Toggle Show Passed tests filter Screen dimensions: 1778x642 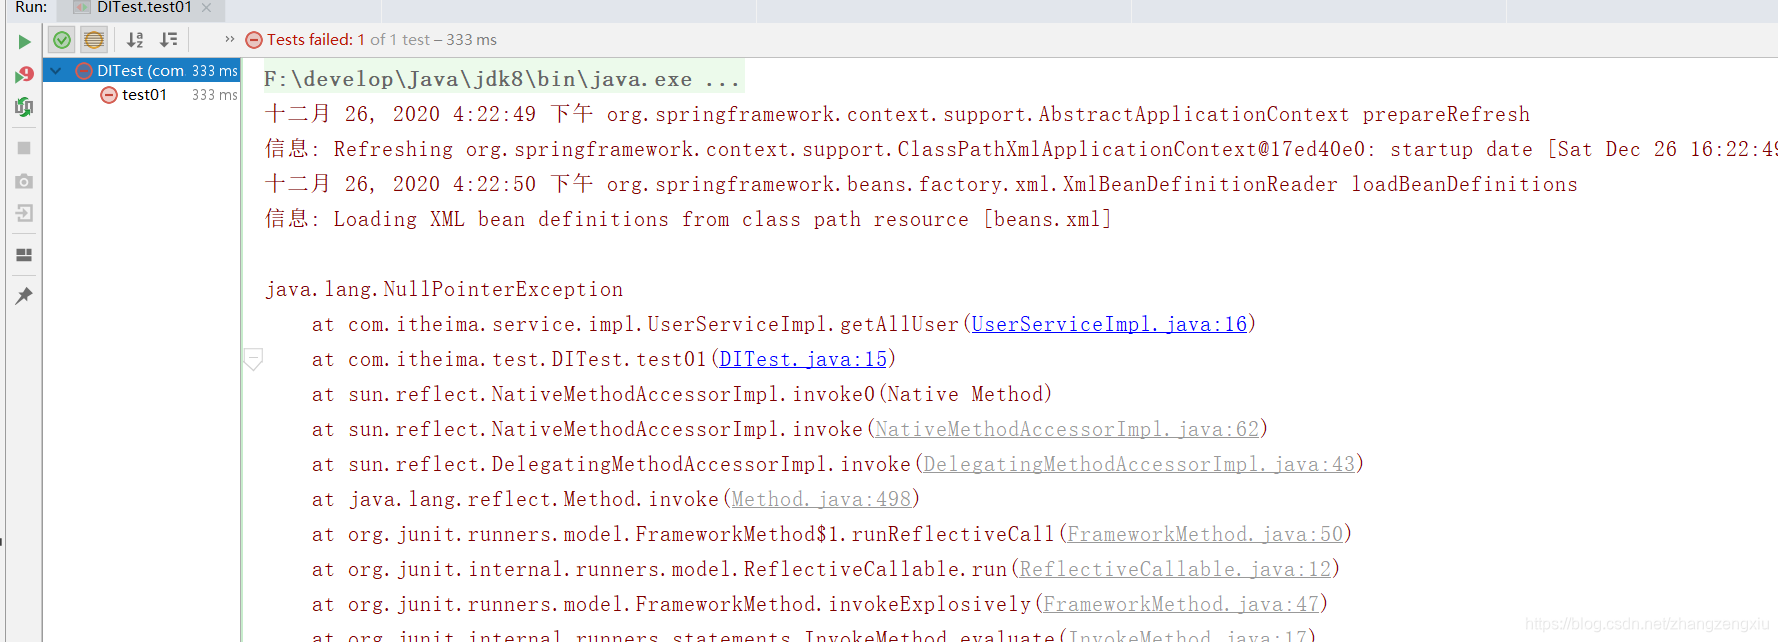pos(62,40)
